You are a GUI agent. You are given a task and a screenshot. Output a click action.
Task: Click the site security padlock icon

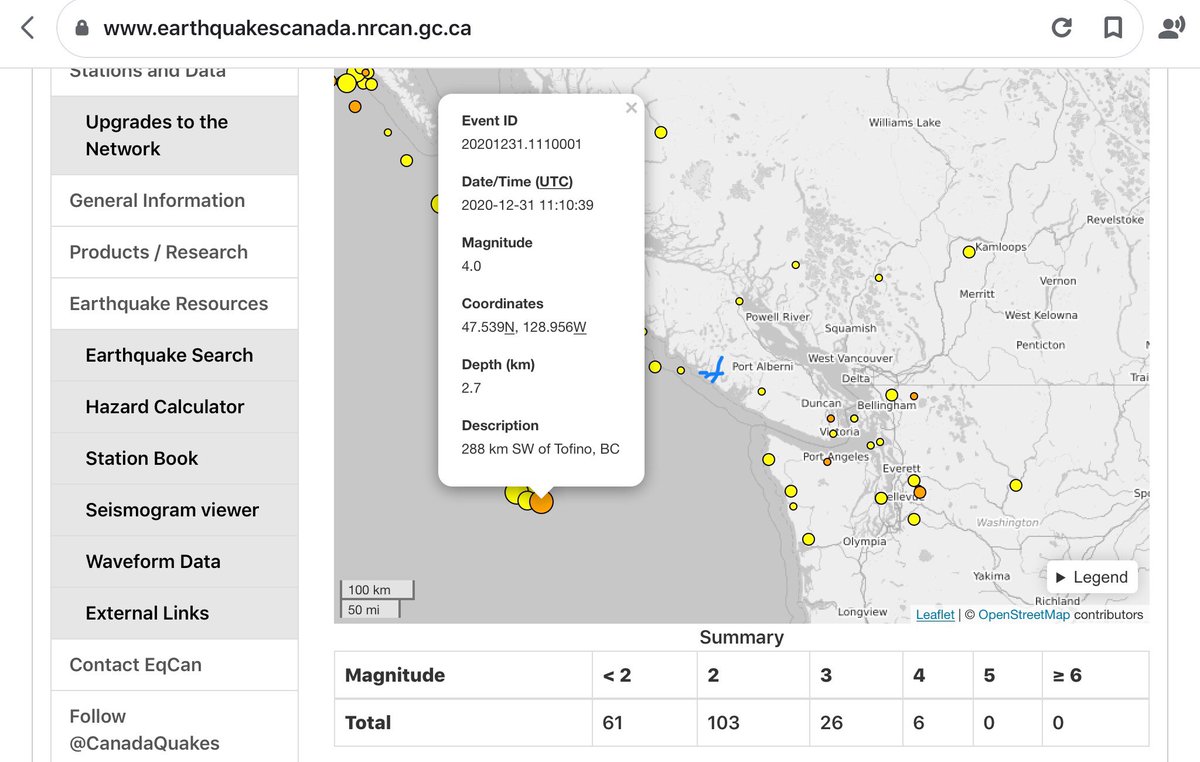(x=80, y=27)
